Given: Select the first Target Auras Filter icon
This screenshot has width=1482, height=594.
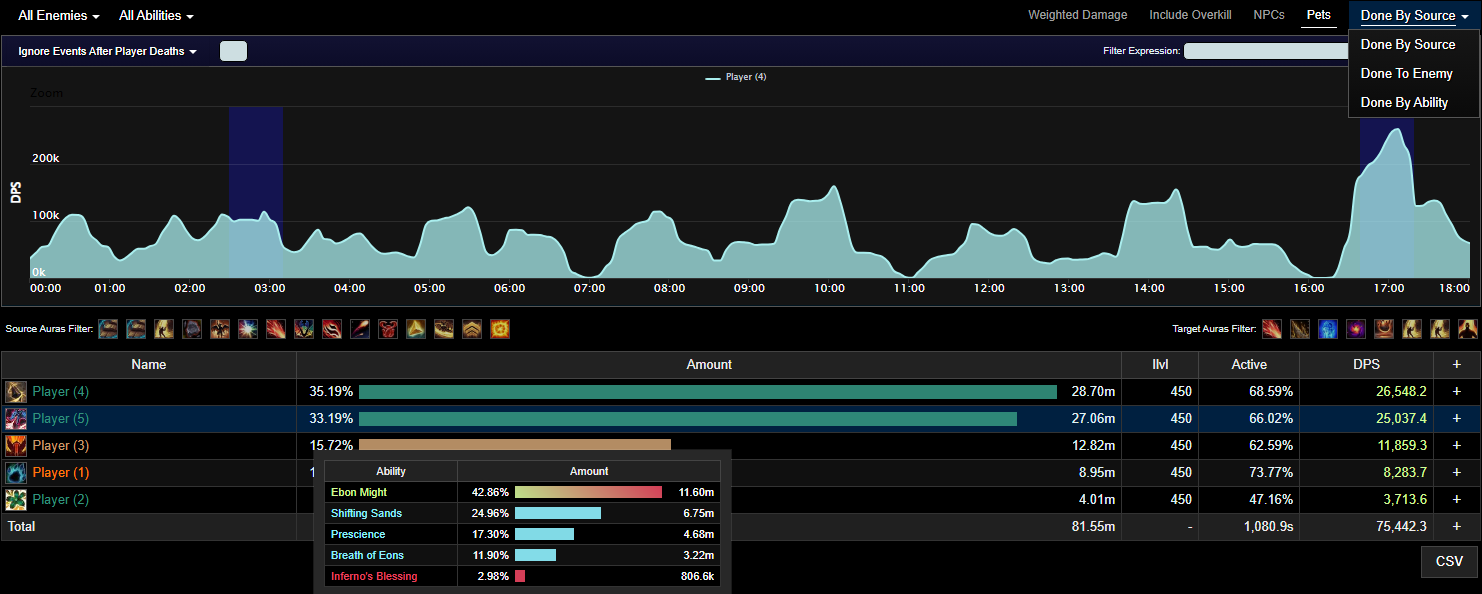Looking at the screenshot, I should [1272, 329].
